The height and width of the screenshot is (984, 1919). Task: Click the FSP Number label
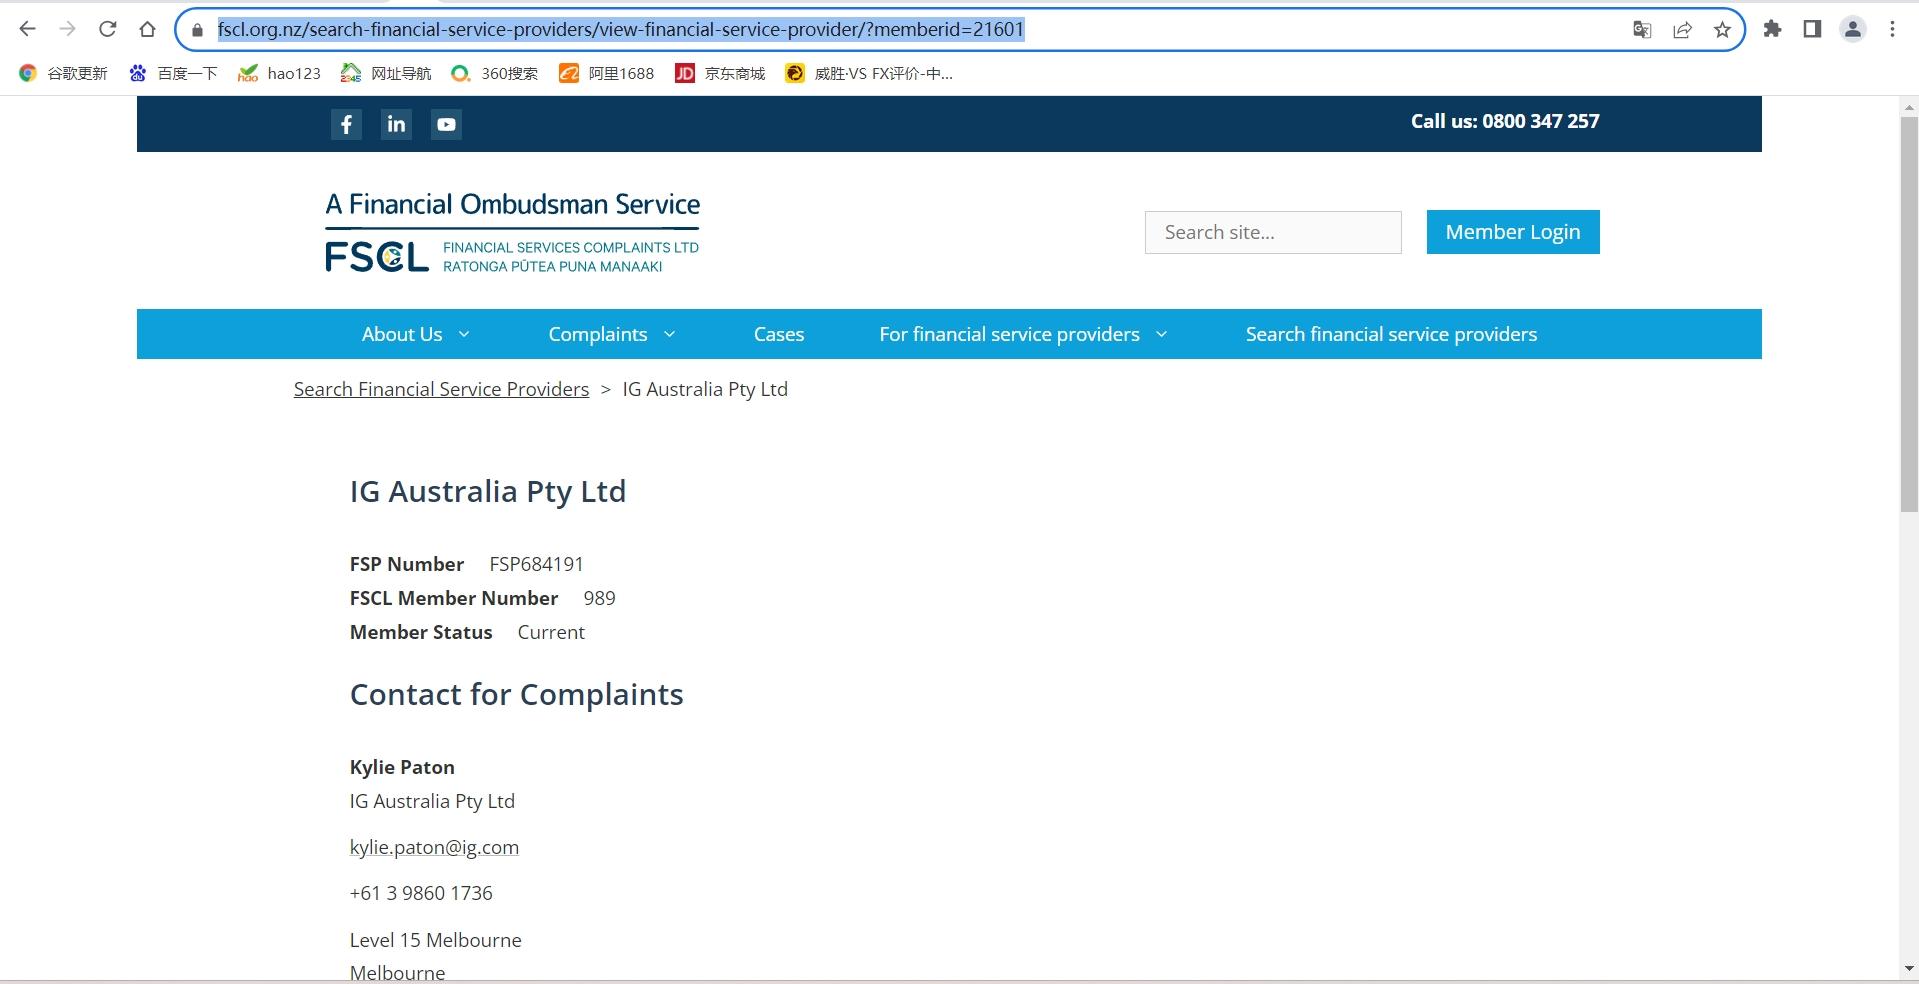pyautogui.click(x=407, y=564)
